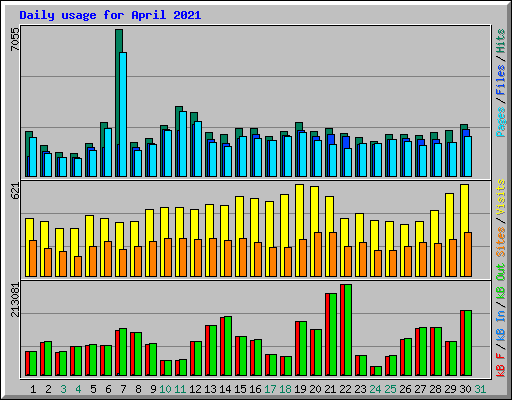Click the green weekend day 17 label
The height and width of the screenshot is (400, 512).
pyautogui.click(x=270, y=389)
